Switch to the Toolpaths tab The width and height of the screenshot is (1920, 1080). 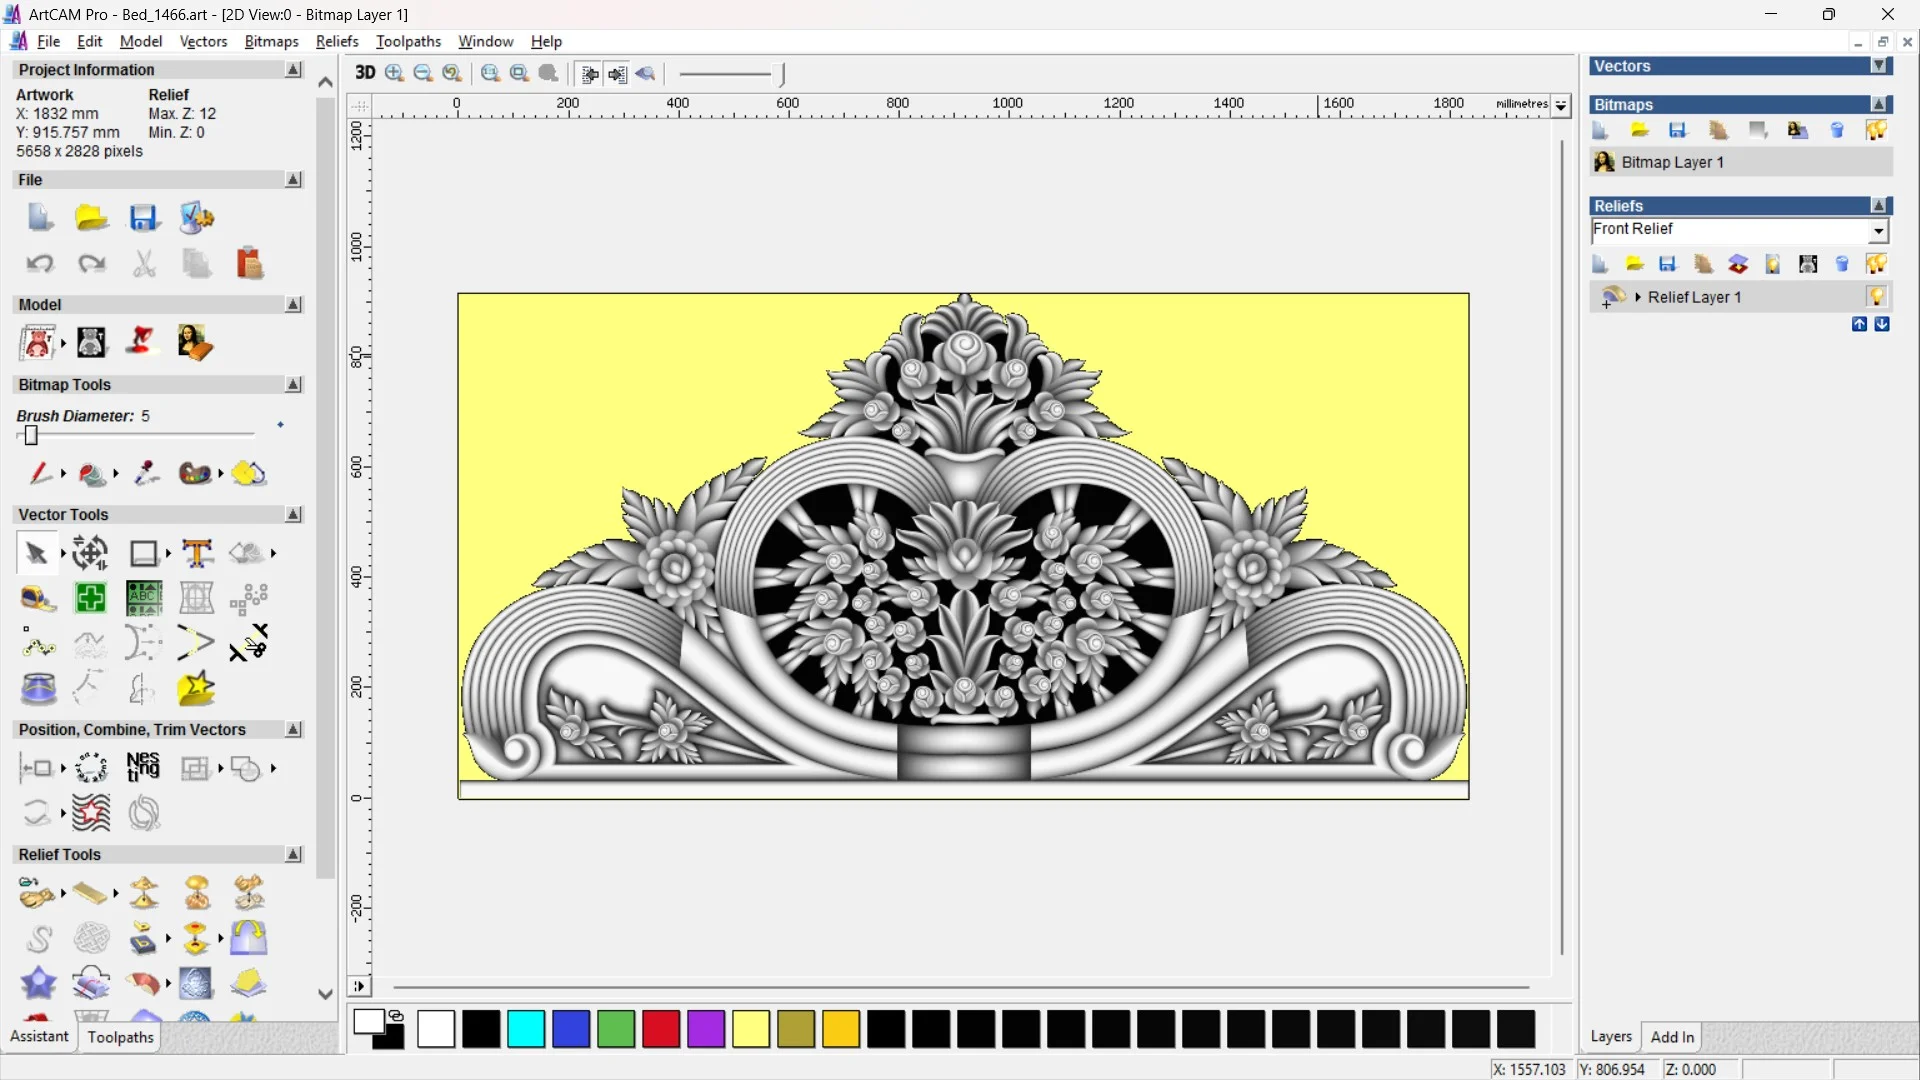tap(120, 1037)
